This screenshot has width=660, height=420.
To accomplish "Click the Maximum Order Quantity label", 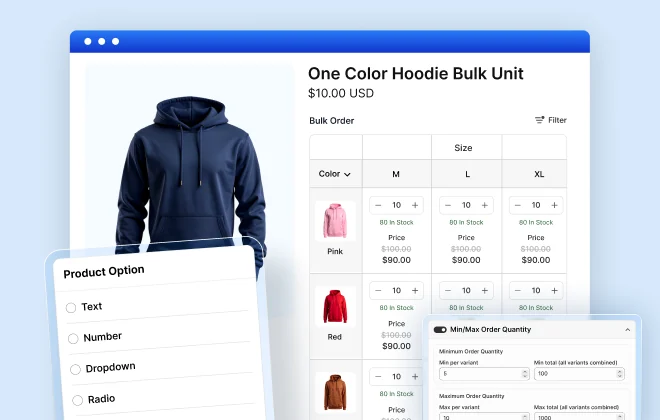I will pos(471,396).
